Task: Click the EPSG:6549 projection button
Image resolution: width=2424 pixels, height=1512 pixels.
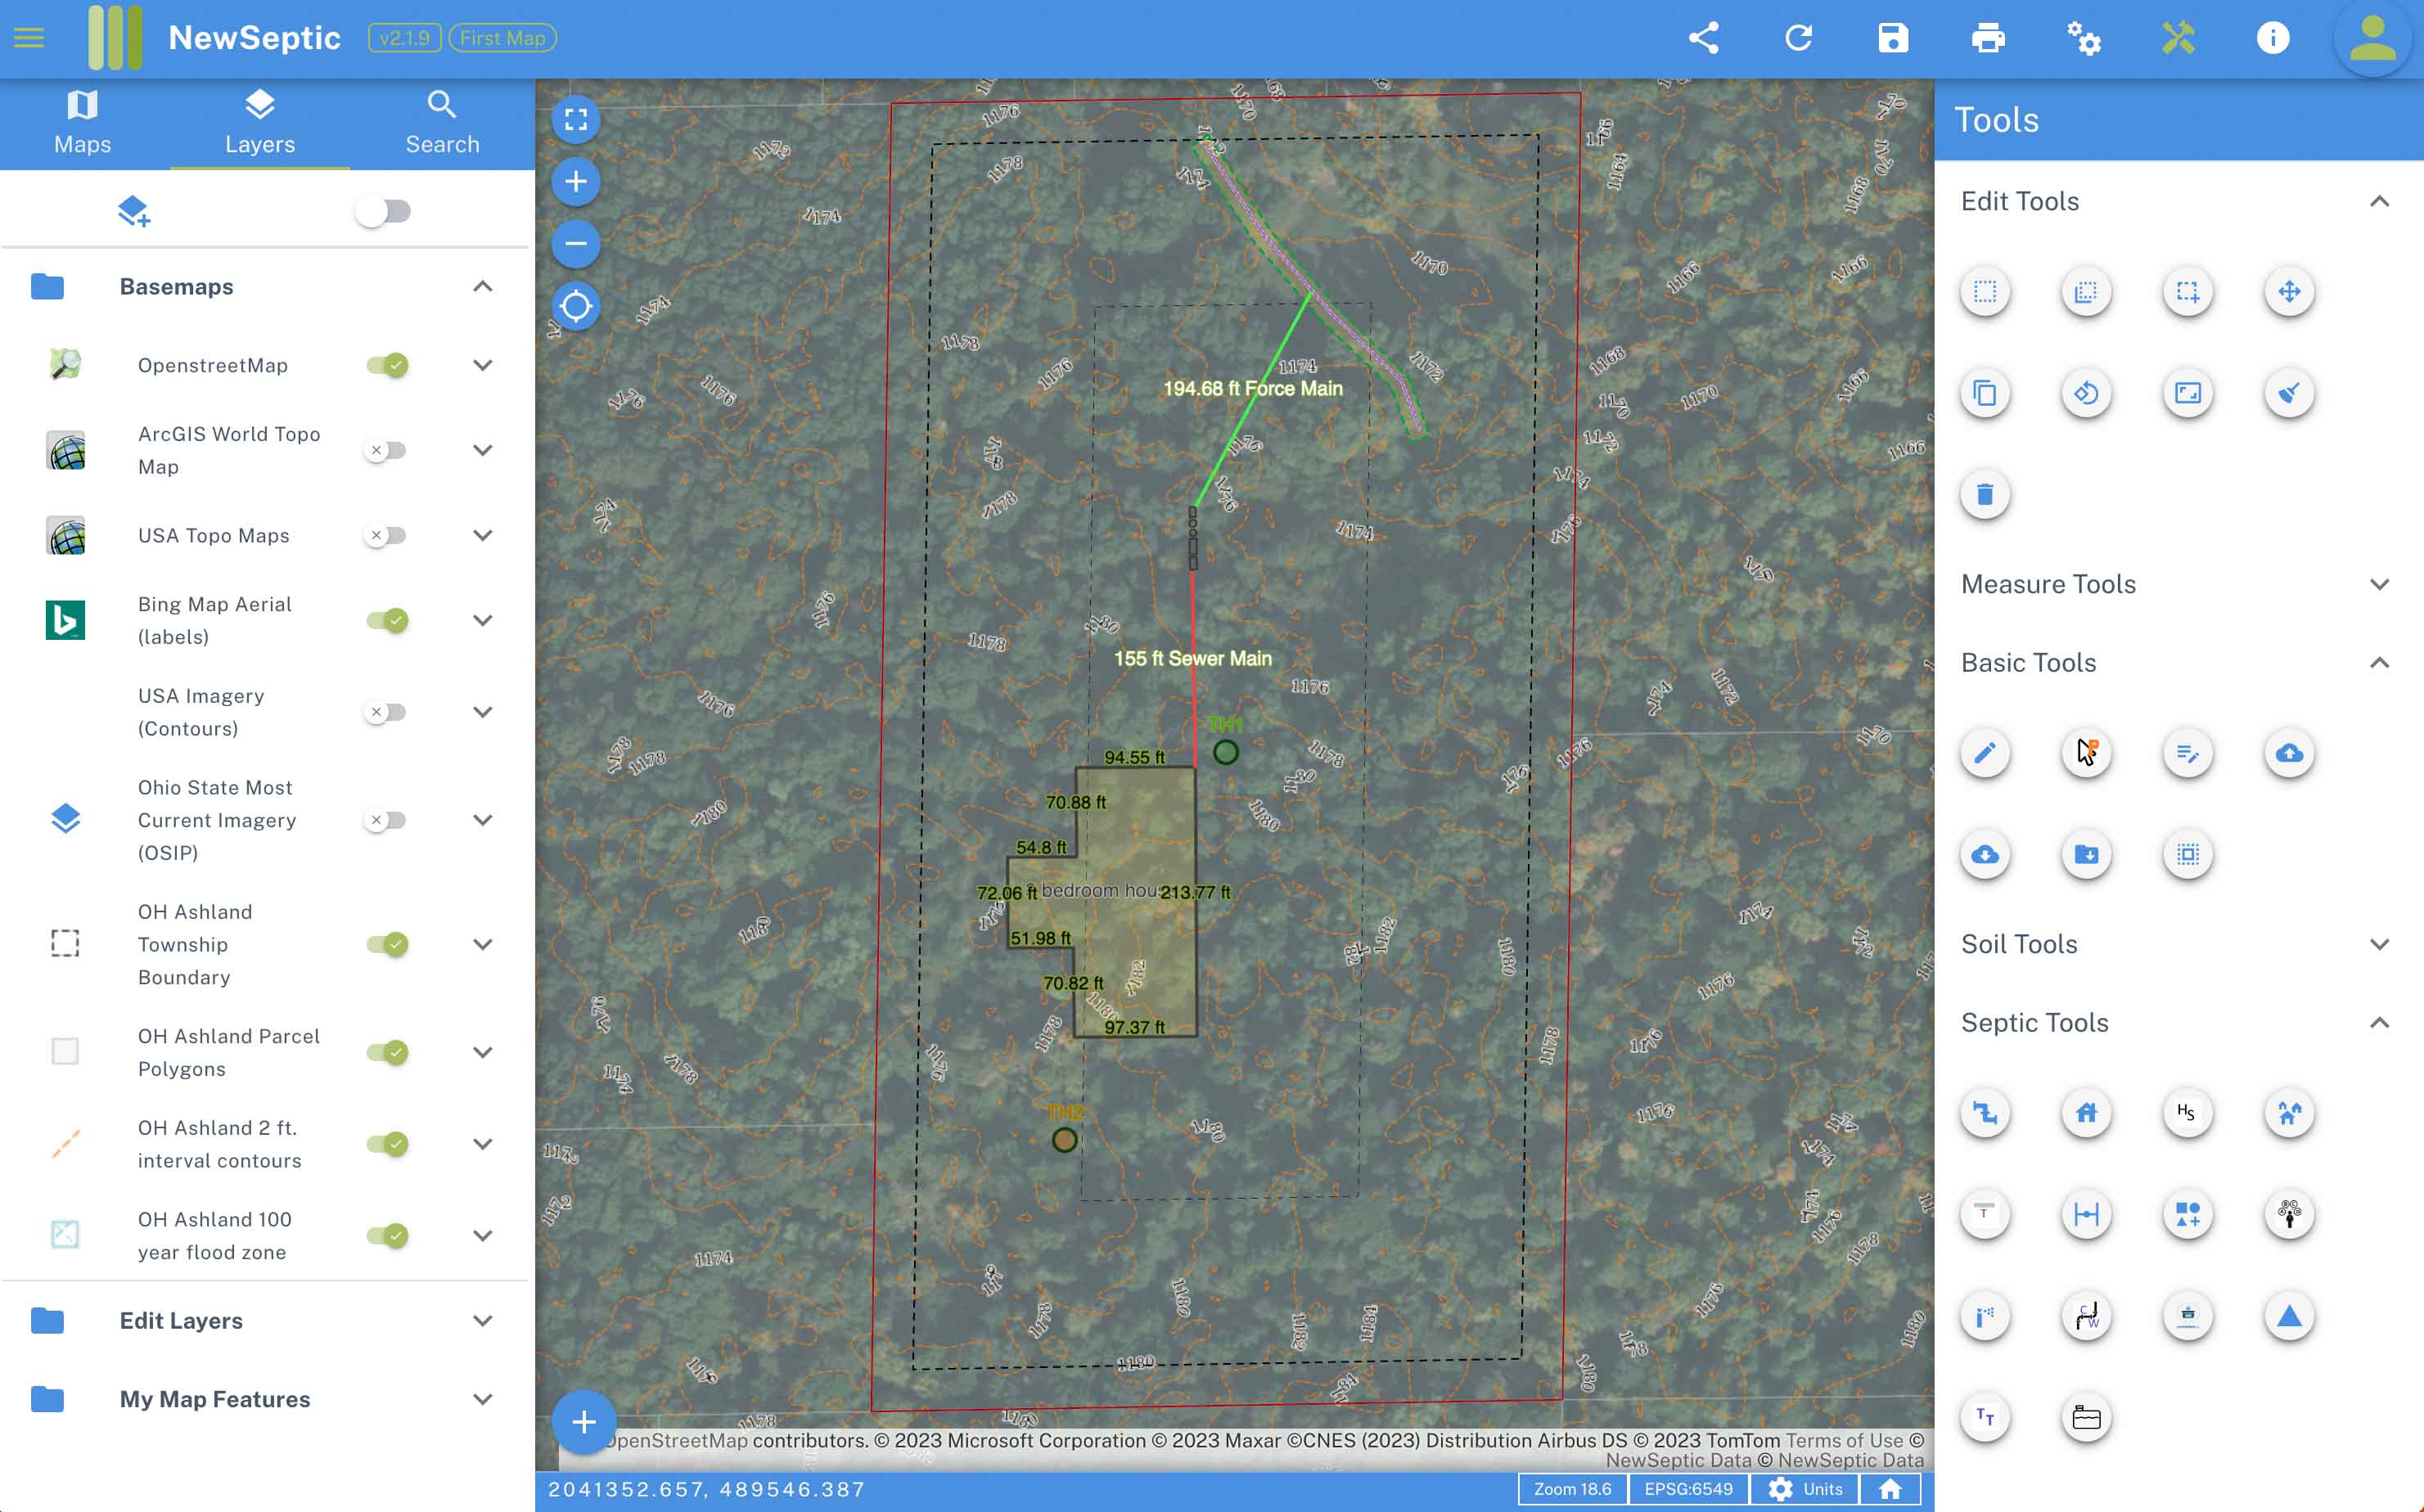Action: [x=1688, y=1489]
